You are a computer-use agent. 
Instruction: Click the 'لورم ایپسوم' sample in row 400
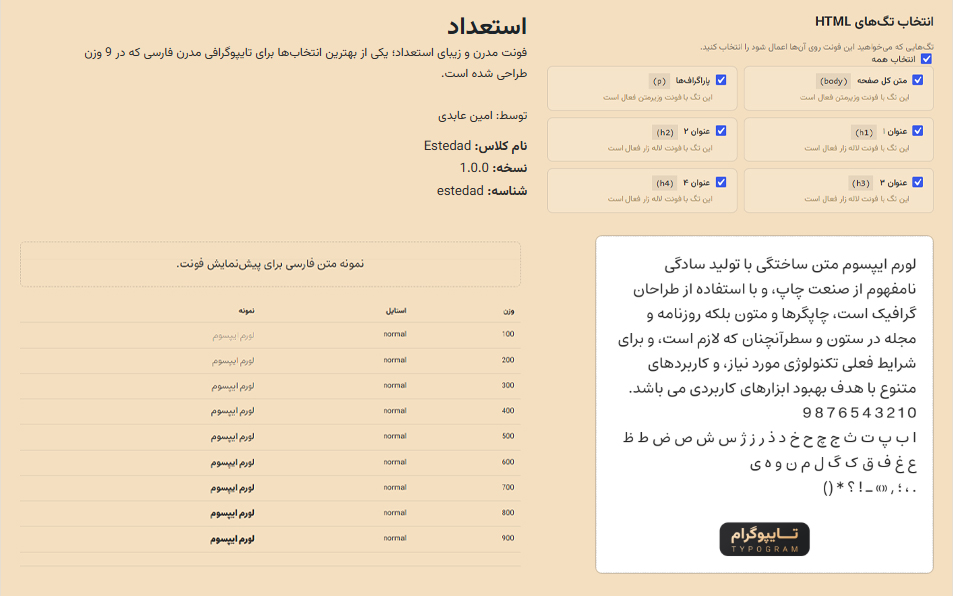233,412
